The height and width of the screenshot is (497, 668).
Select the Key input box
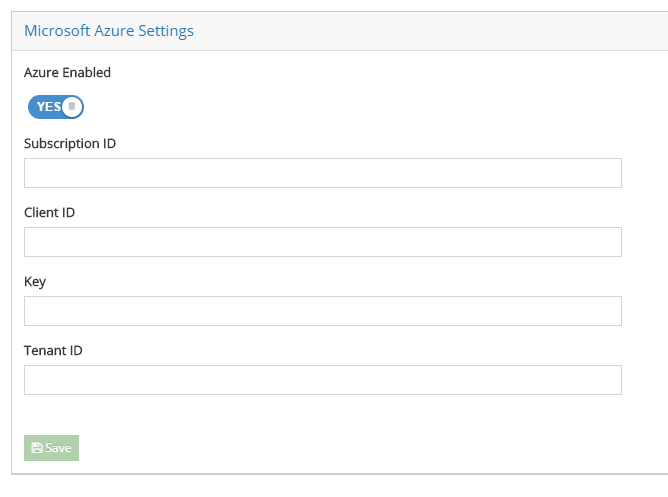coord(322,311)
